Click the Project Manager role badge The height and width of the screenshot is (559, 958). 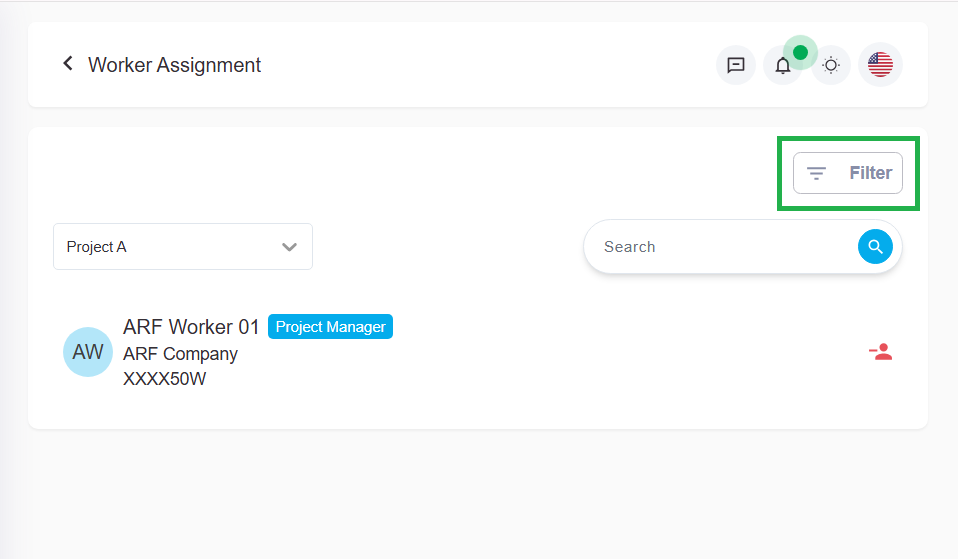coord(330,327)
